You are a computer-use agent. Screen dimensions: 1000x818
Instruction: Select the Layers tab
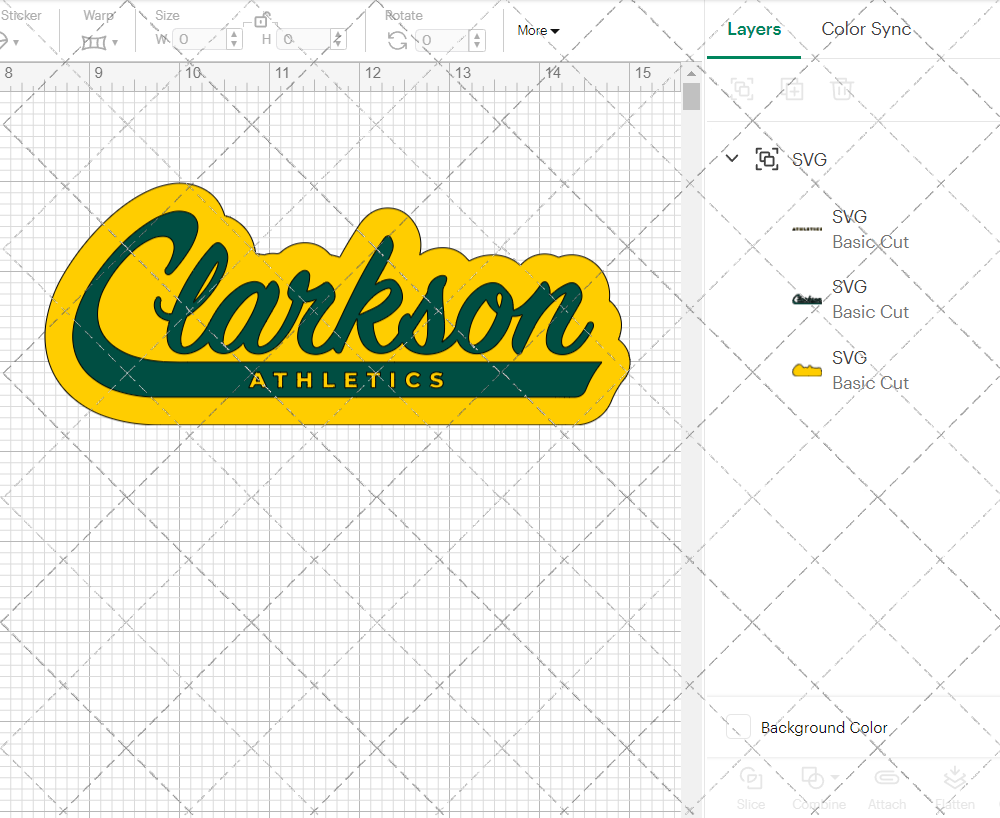(754, 29)
